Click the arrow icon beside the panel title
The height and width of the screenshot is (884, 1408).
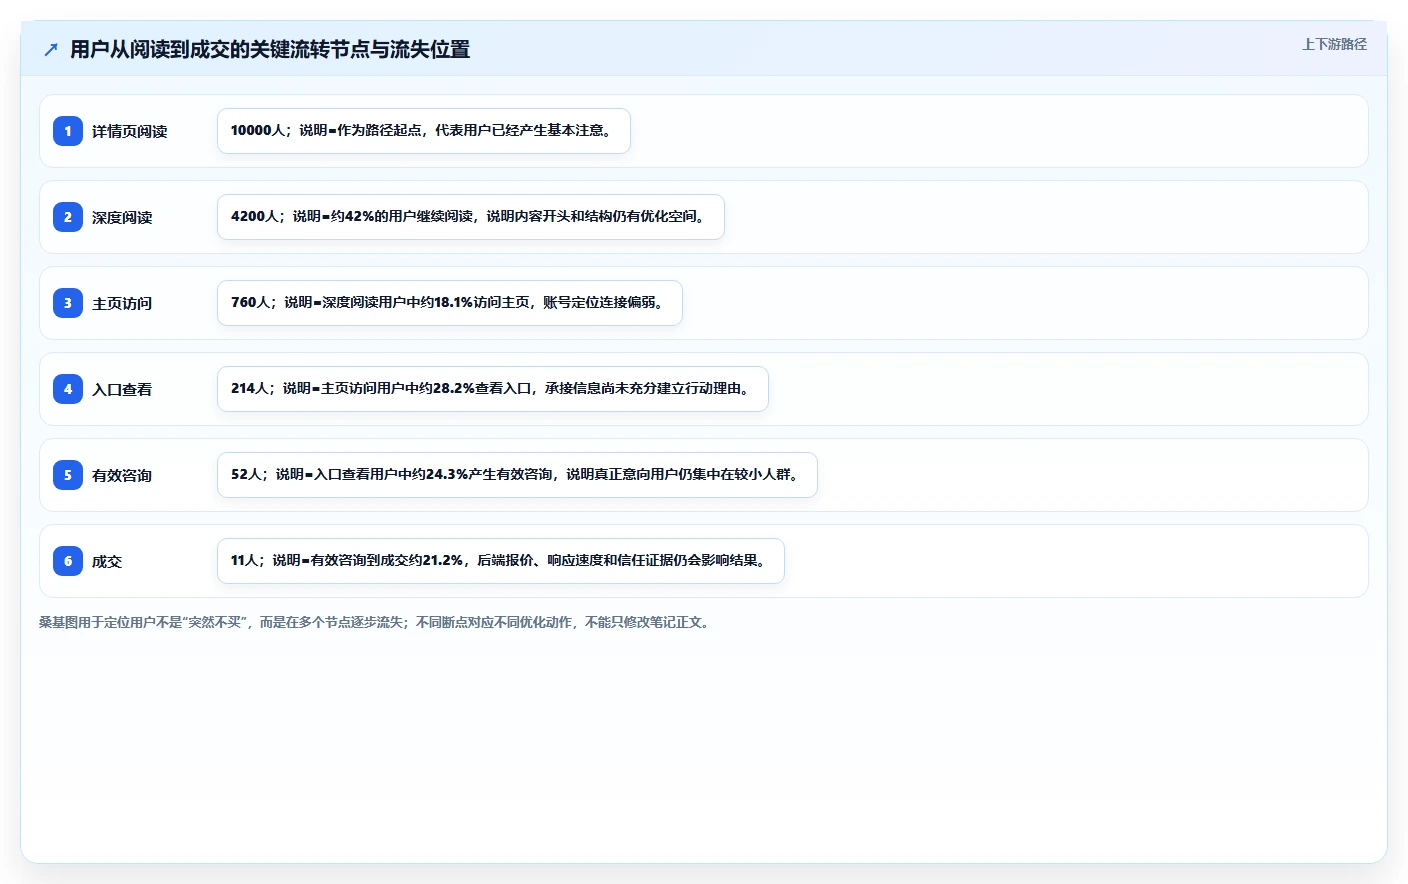click(51, 50)
